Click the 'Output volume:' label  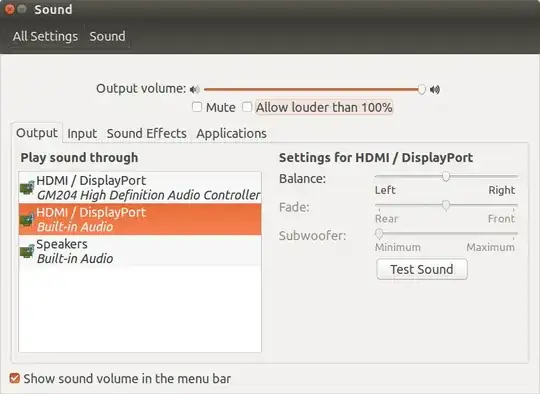pos(141,89)
